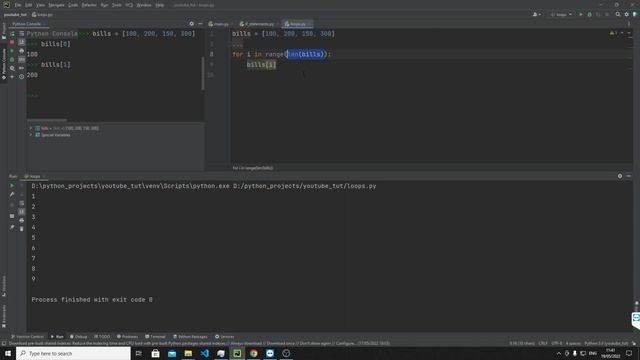Click the Python interpreter status entry
This screenshot has width=640, height=360.
[606, 344]
